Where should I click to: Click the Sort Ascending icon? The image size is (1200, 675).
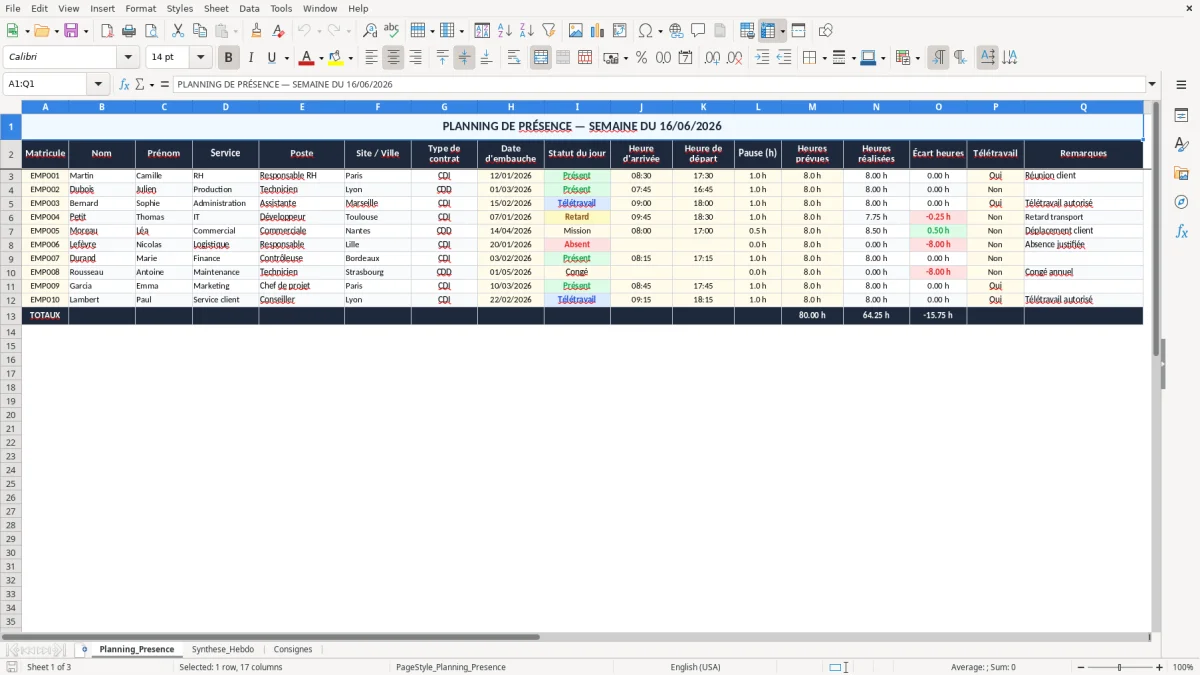tap(505, 31)
